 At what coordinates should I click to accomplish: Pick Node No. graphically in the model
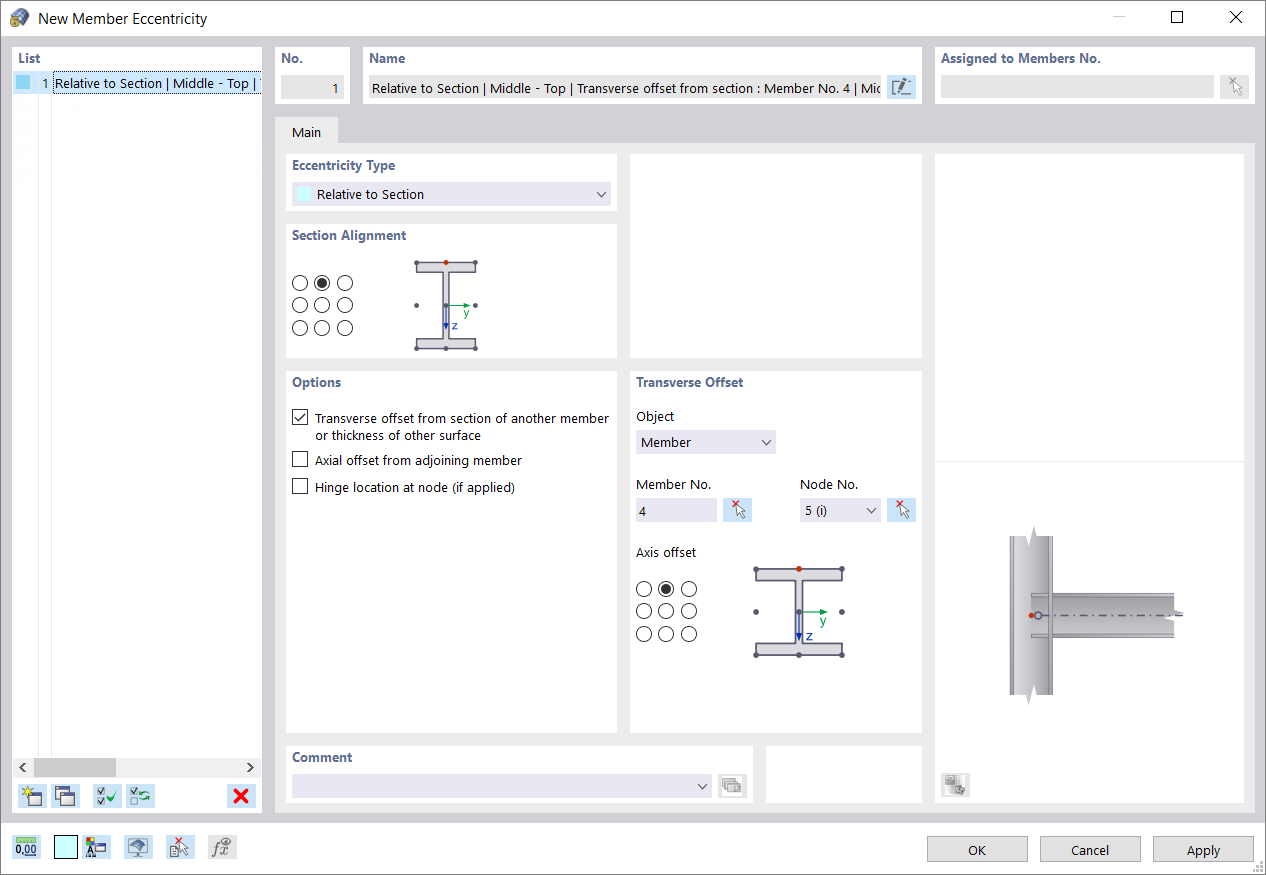click(901, 510)
